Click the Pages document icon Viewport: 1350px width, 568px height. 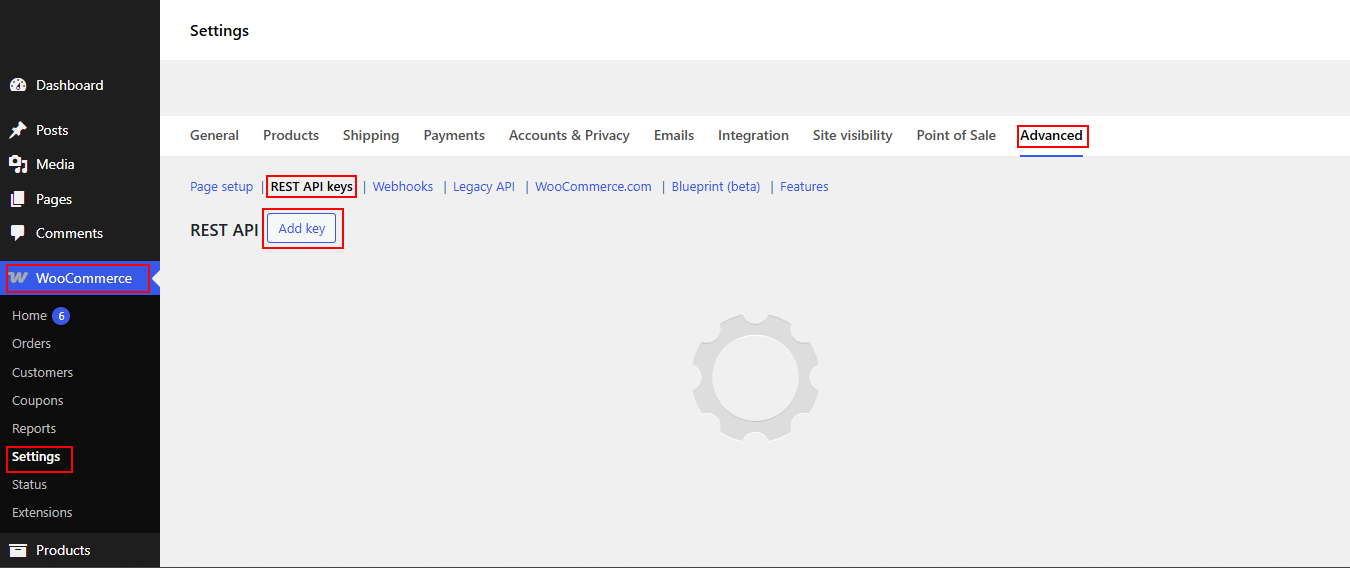(x=18, y=199)
